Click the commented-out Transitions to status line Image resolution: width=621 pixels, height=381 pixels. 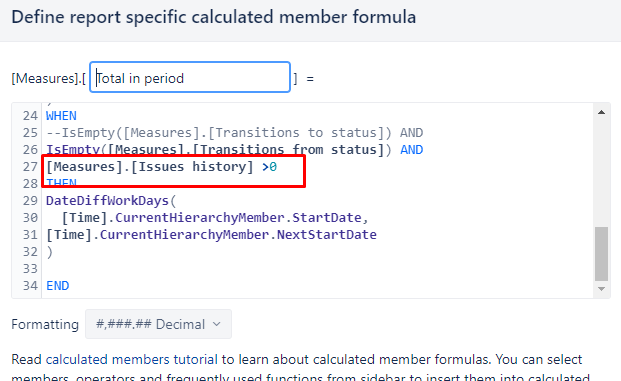click(234, 133)
